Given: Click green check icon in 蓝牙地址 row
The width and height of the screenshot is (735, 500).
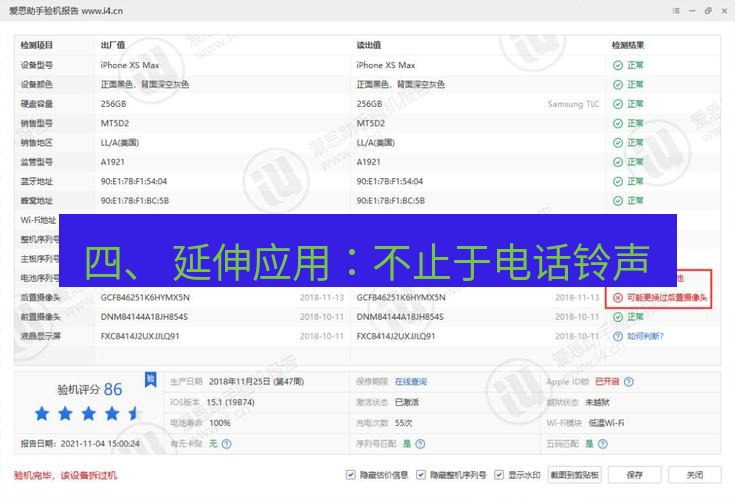Looking at the screenshot, I should (x=618, y=181).
